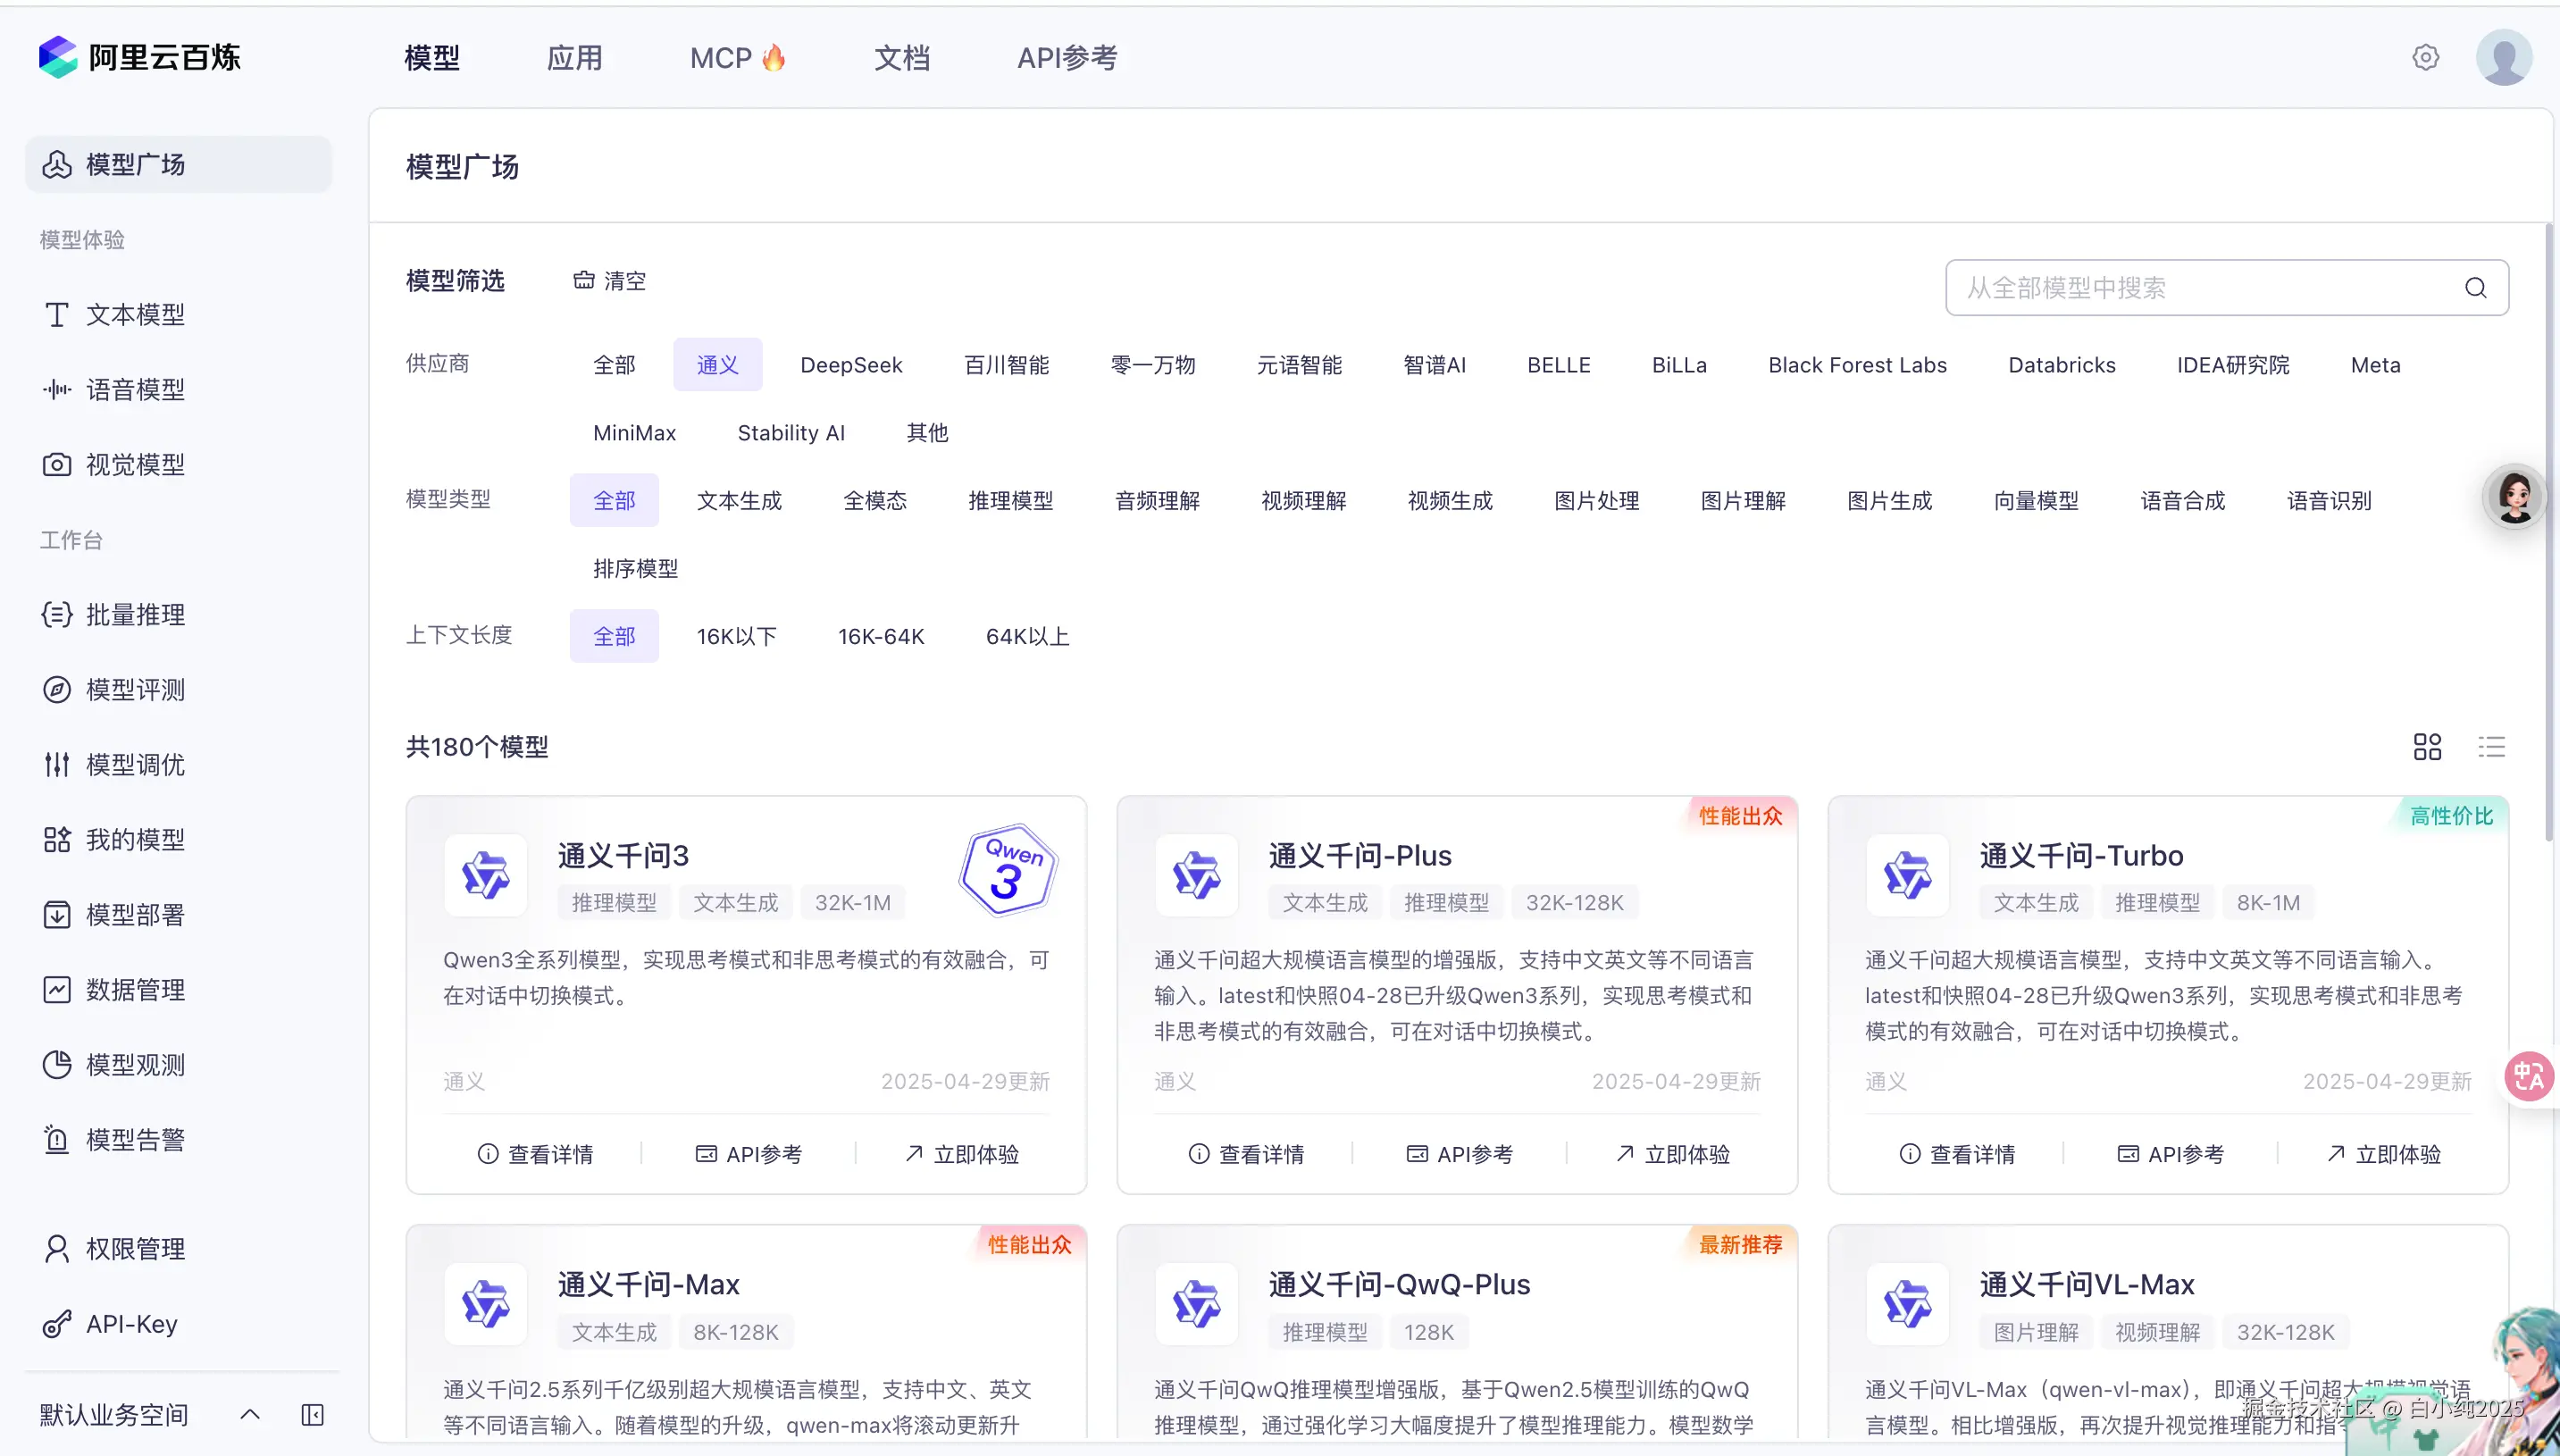Click the search magnifier icon
The width and height of the screenshot is (2560, 1456).
tap(2475, 288)
